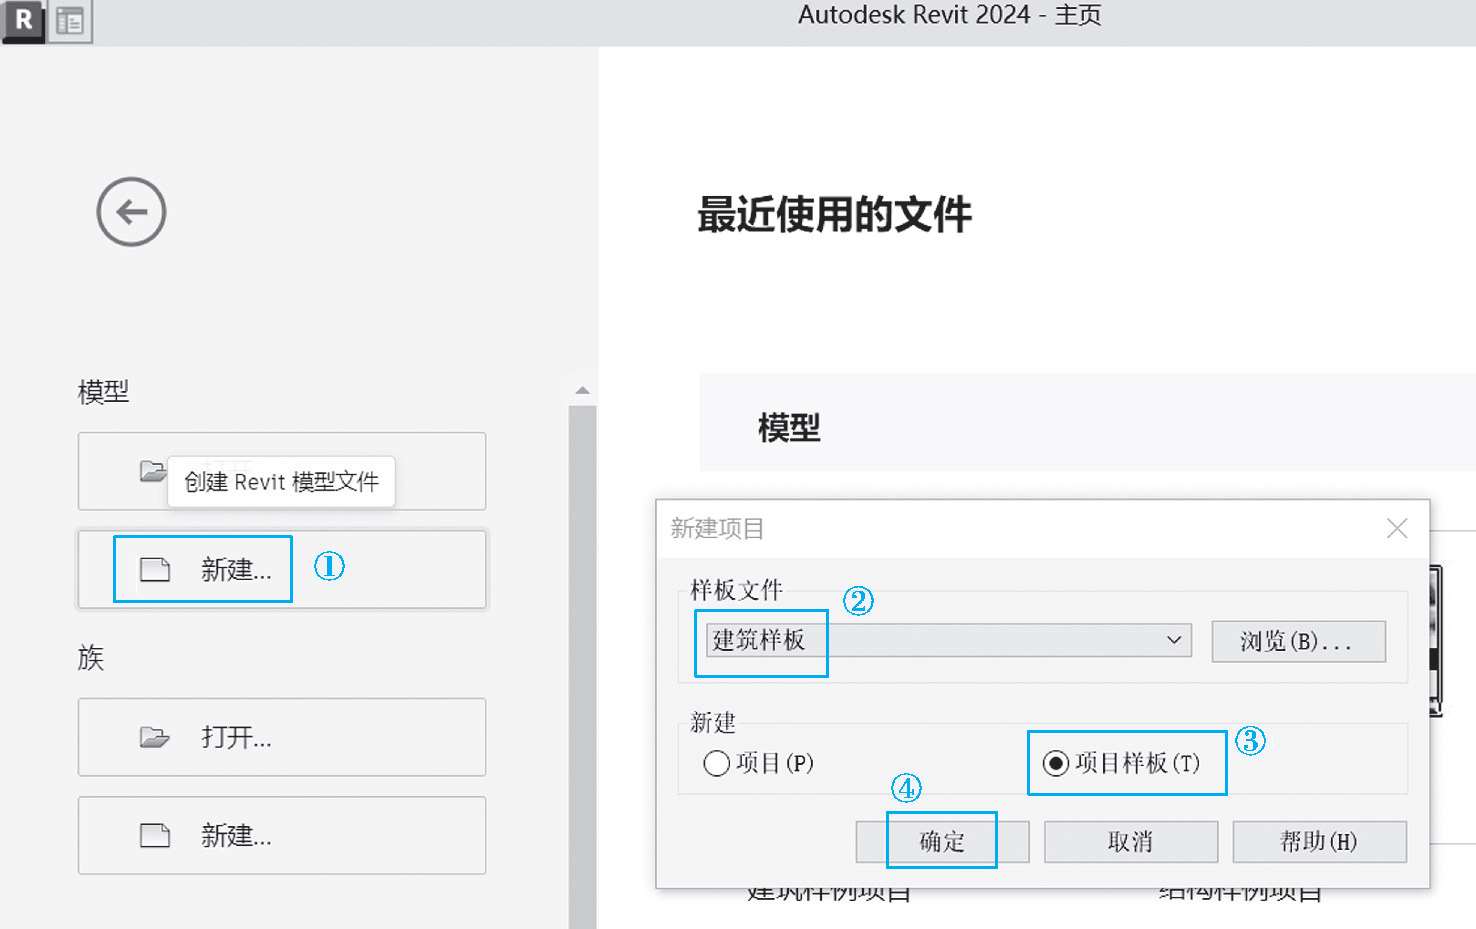Click 取消 to cancel the new project dialog
Image resolution: width=1476 pixels, height=929 pixels.
pos(1131,841)
